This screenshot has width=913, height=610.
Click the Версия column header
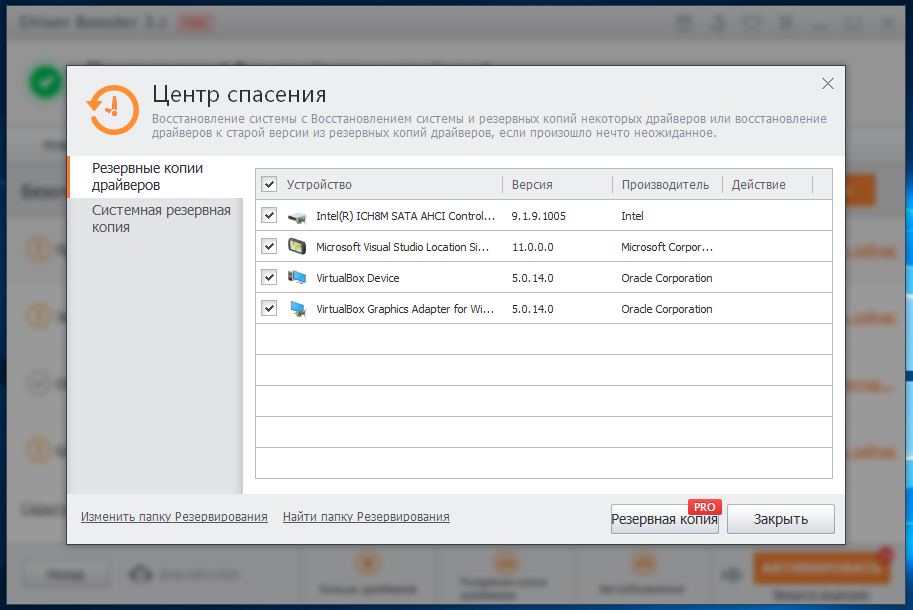532,185
